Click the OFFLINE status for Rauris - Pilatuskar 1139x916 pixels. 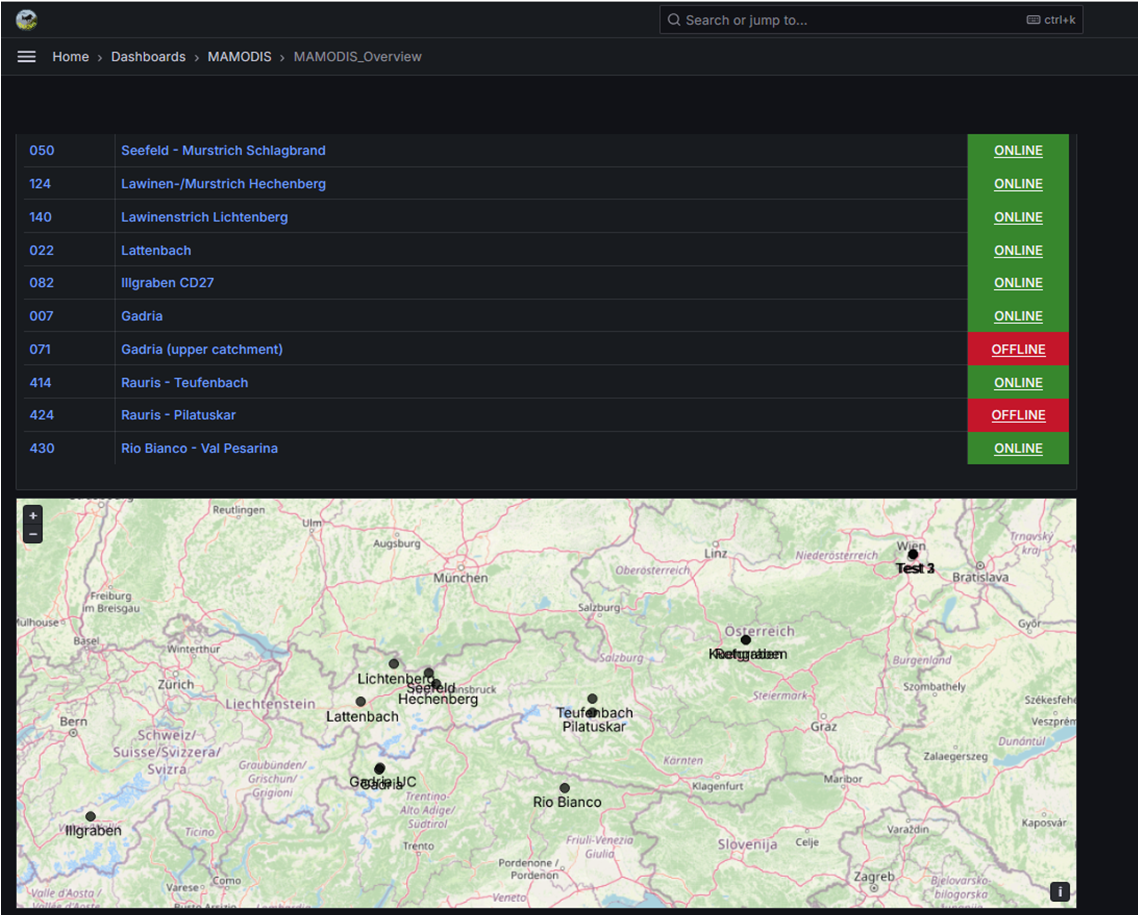1018,415
